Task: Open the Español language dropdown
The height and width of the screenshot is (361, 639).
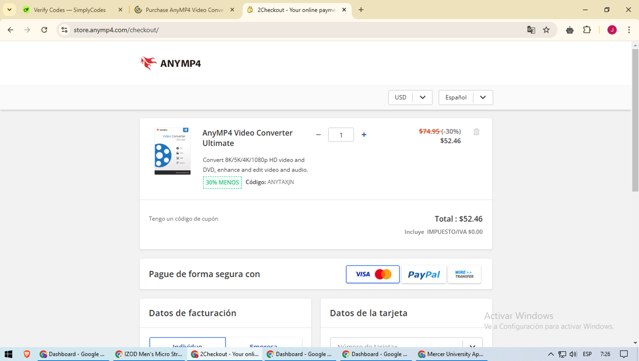Action: tap(465, 97)
